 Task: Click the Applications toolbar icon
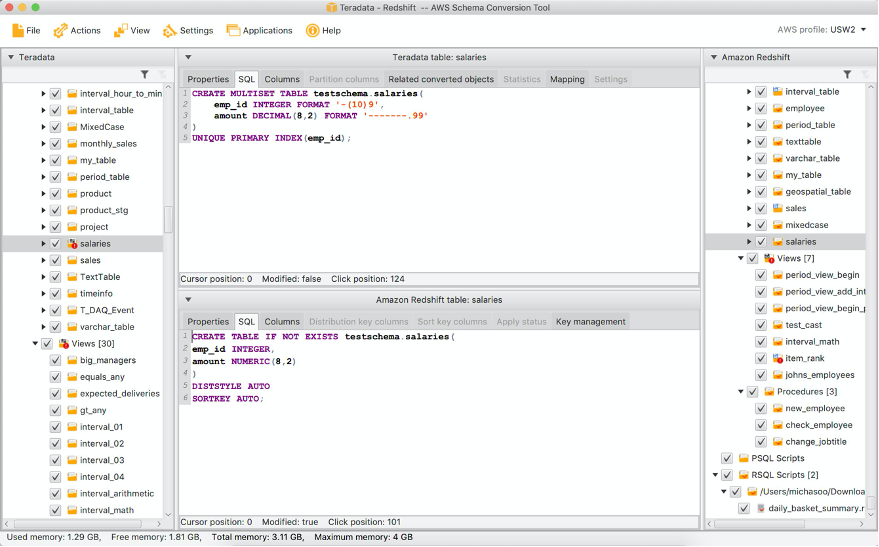(x=233, y=30)
